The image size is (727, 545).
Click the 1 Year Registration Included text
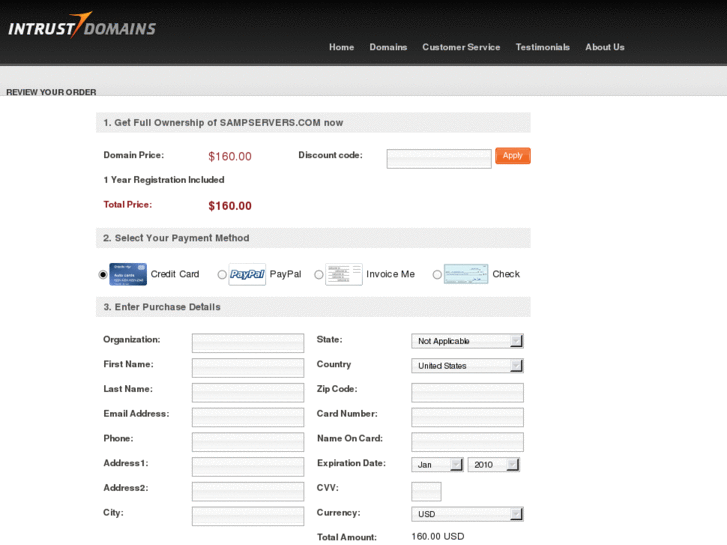[164, 180]
